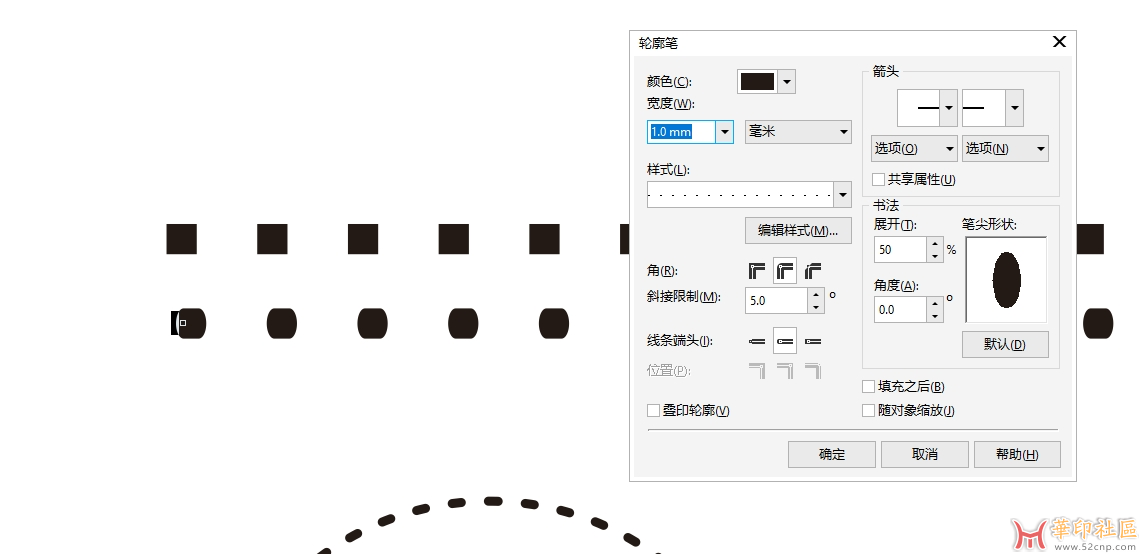Click the outside outline position icon

point(757,371)
